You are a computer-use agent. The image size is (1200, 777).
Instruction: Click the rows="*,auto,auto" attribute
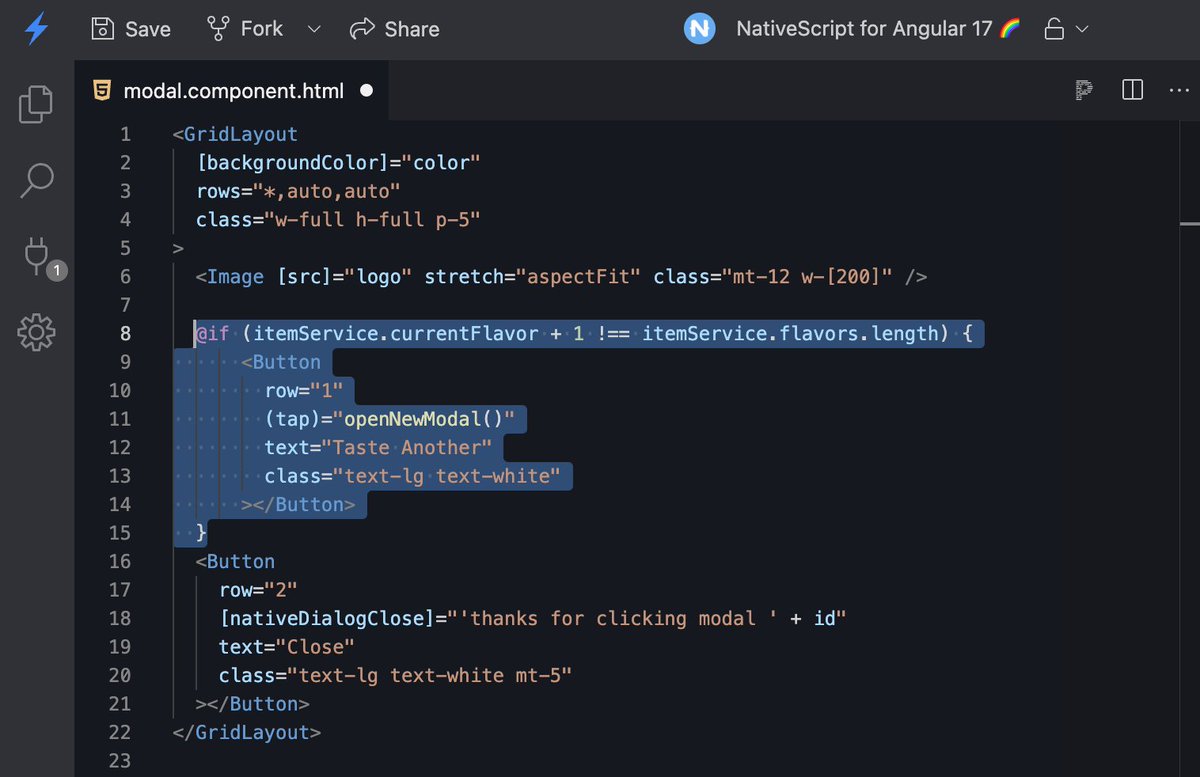click(298, 191)
